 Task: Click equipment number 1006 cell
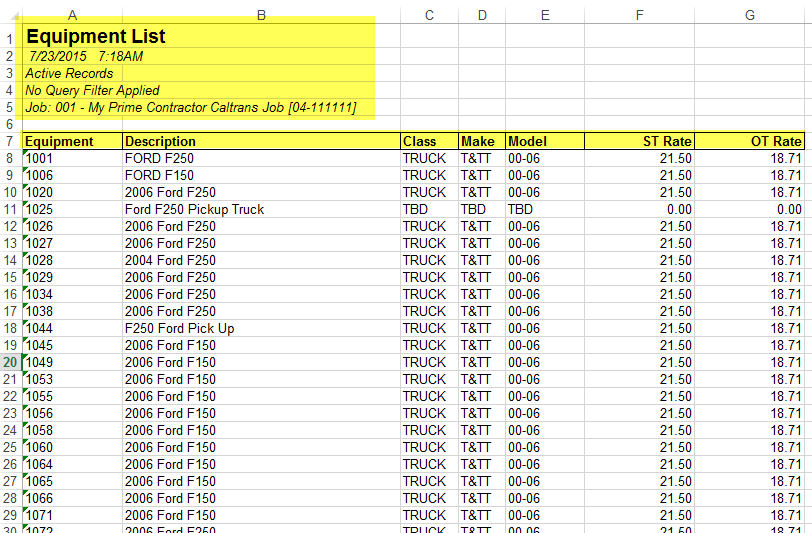tap(72, 175)
